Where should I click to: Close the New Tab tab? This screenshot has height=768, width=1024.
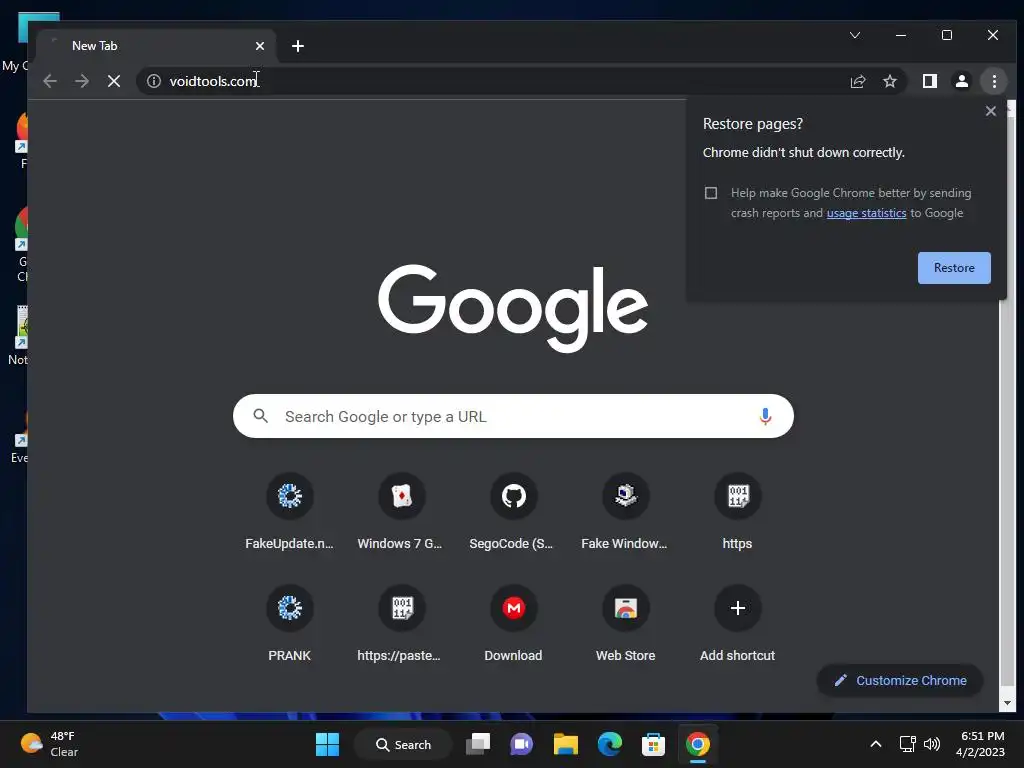click(x=260, y=46)
